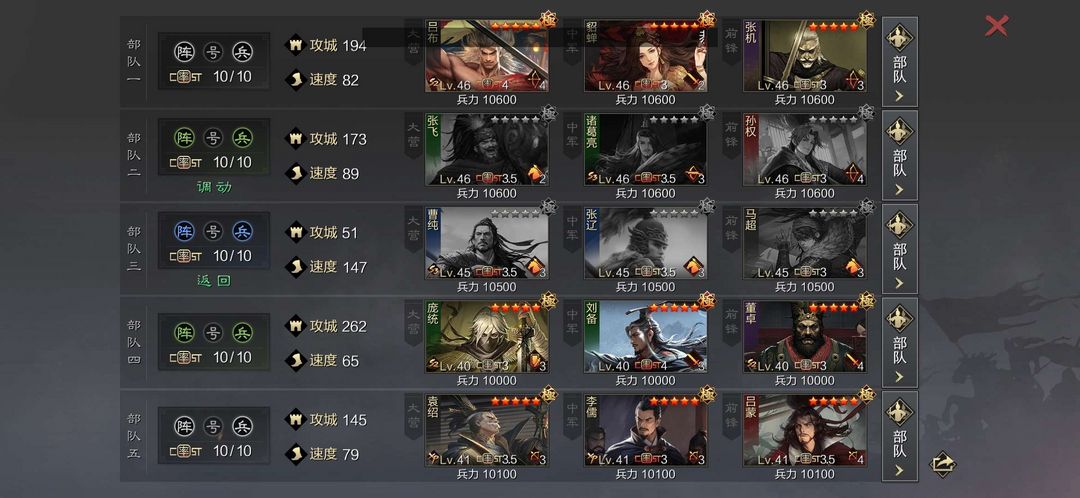Expand the 部队 button for troop three

[x=900, y=249]
